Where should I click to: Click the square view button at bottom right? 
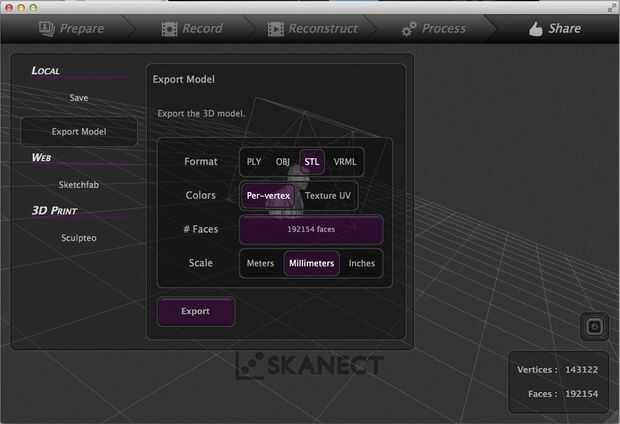594,327
